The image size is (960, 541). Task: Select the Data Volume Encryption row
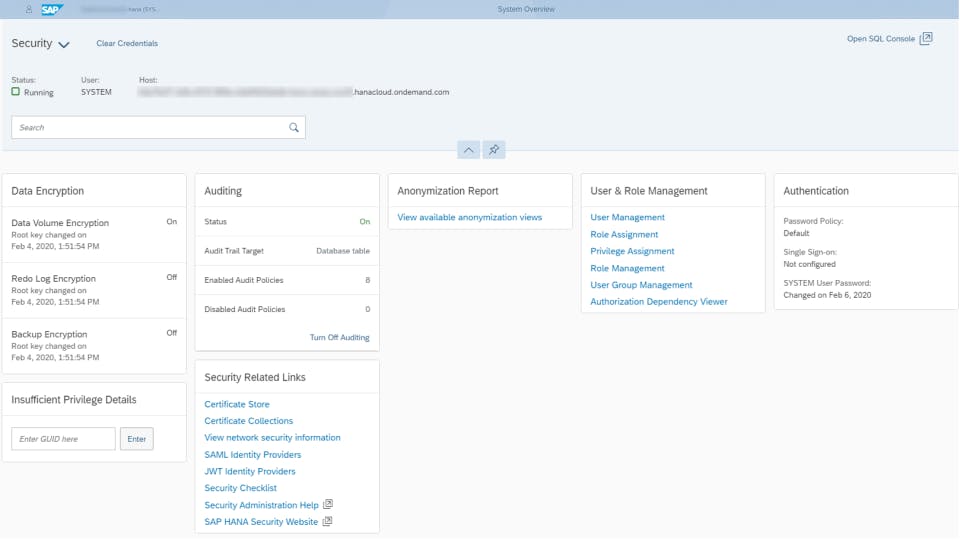pos(94,234)
